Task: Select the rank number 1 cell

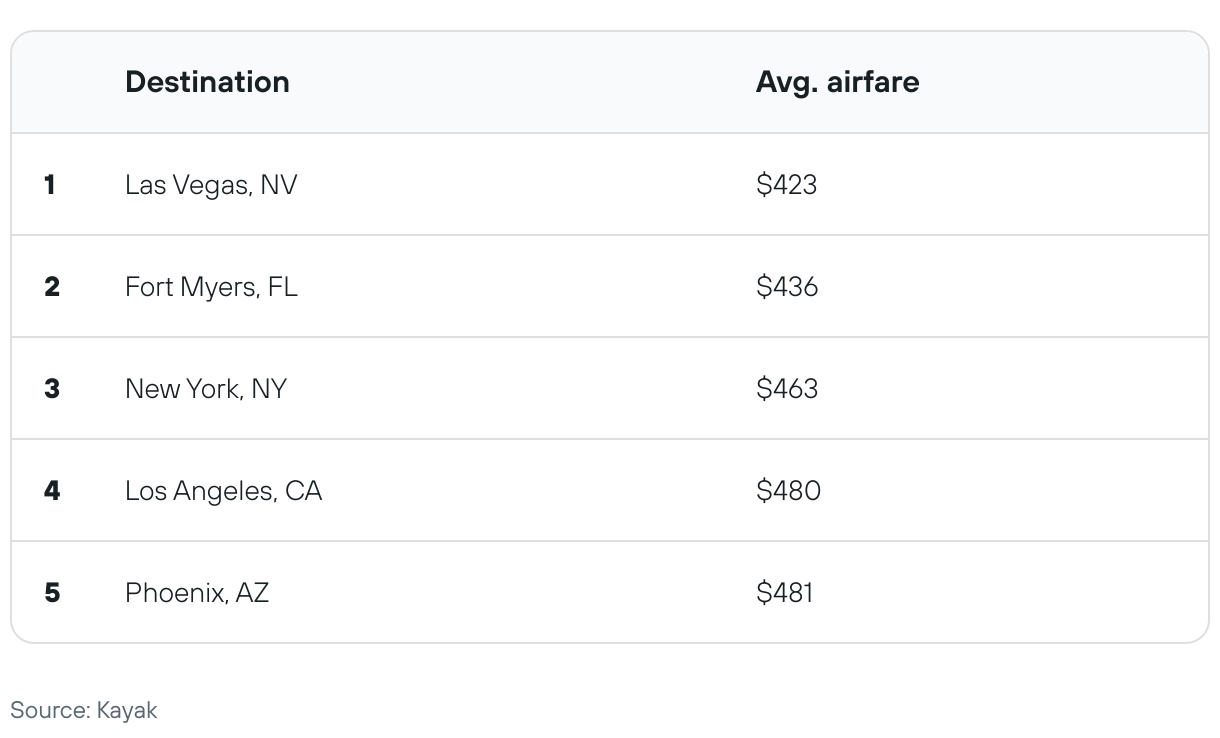Action: (x=50, y=185)
